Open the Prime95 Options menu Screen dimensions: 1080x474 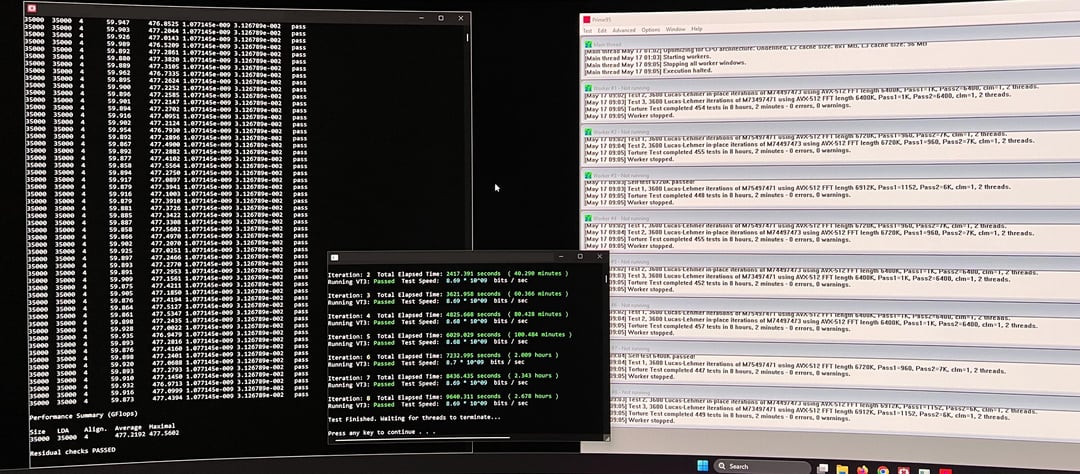point(651,30)
